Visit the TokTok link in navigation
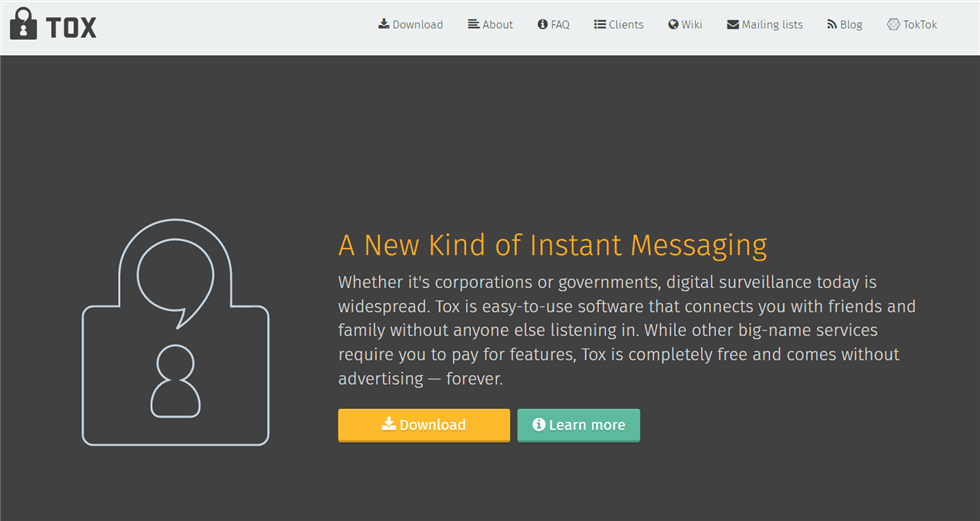The height and width of the screenshot is (521, 980). pos(912,24)
